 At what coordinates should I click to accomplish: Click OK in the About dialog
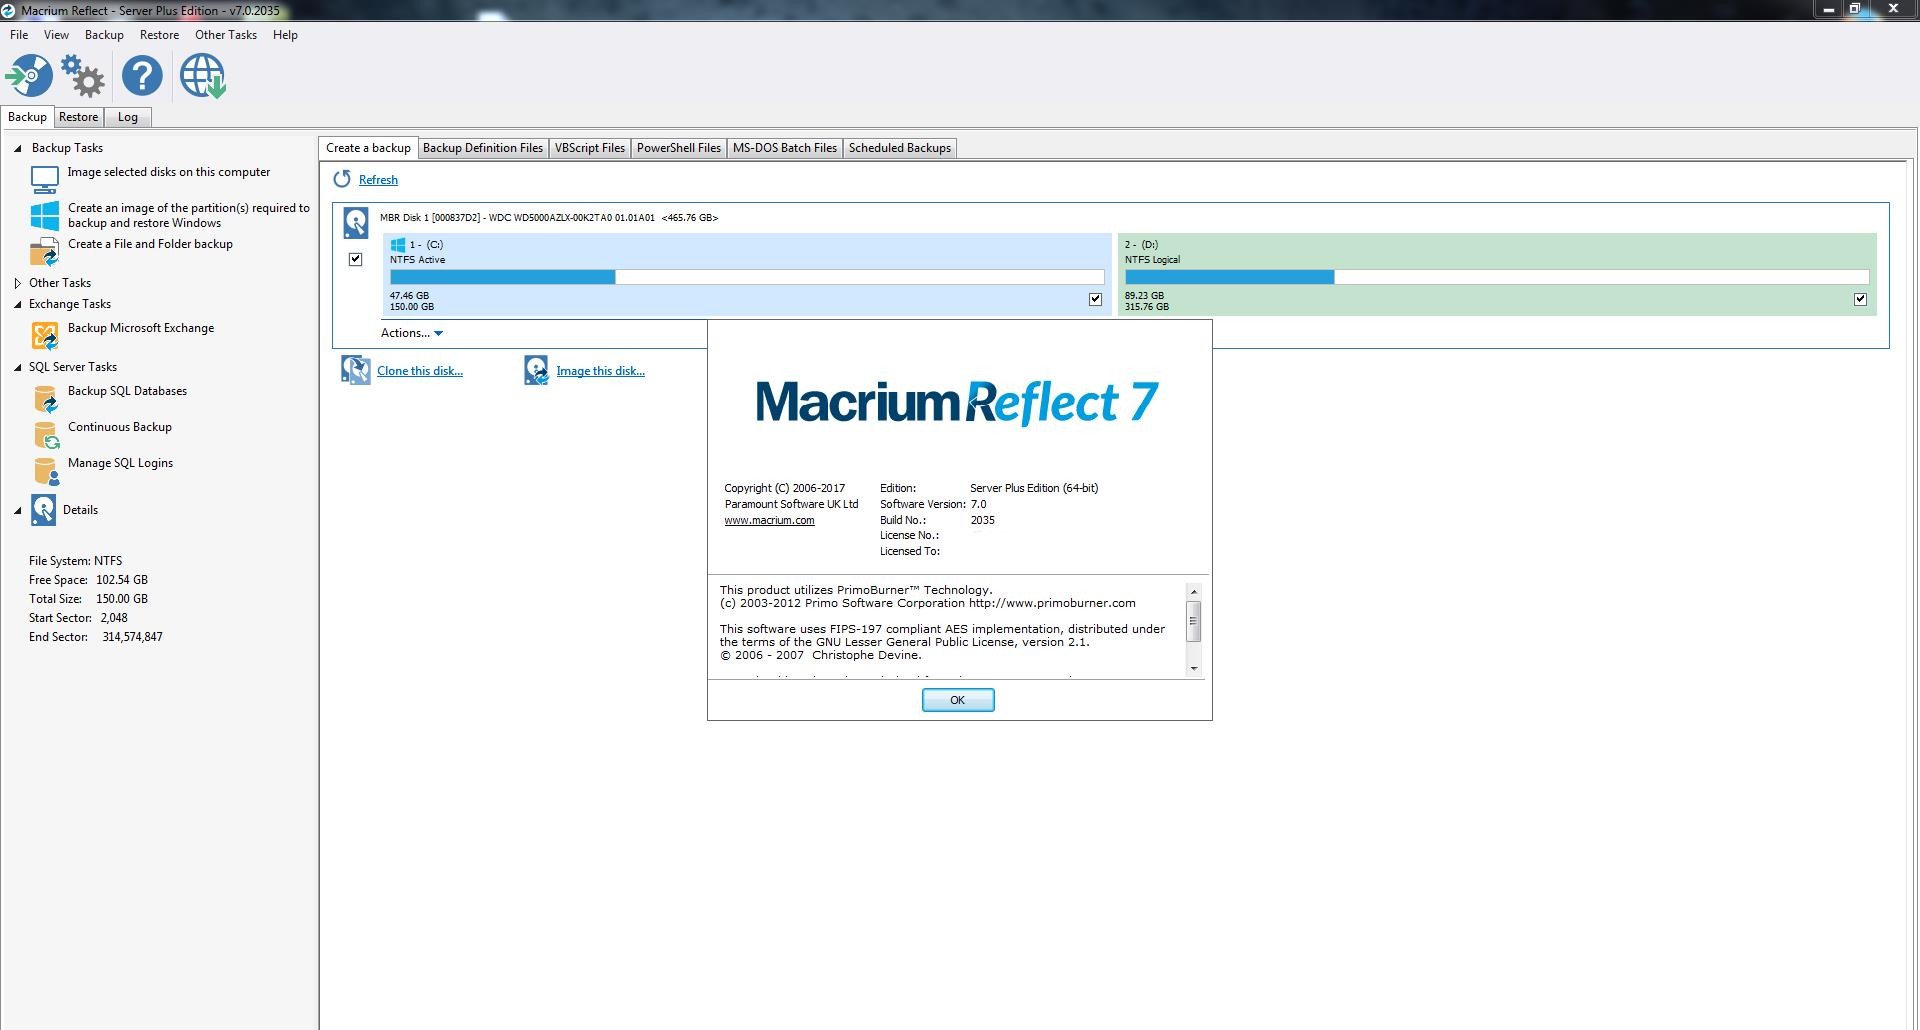click(x=958, y=700)
